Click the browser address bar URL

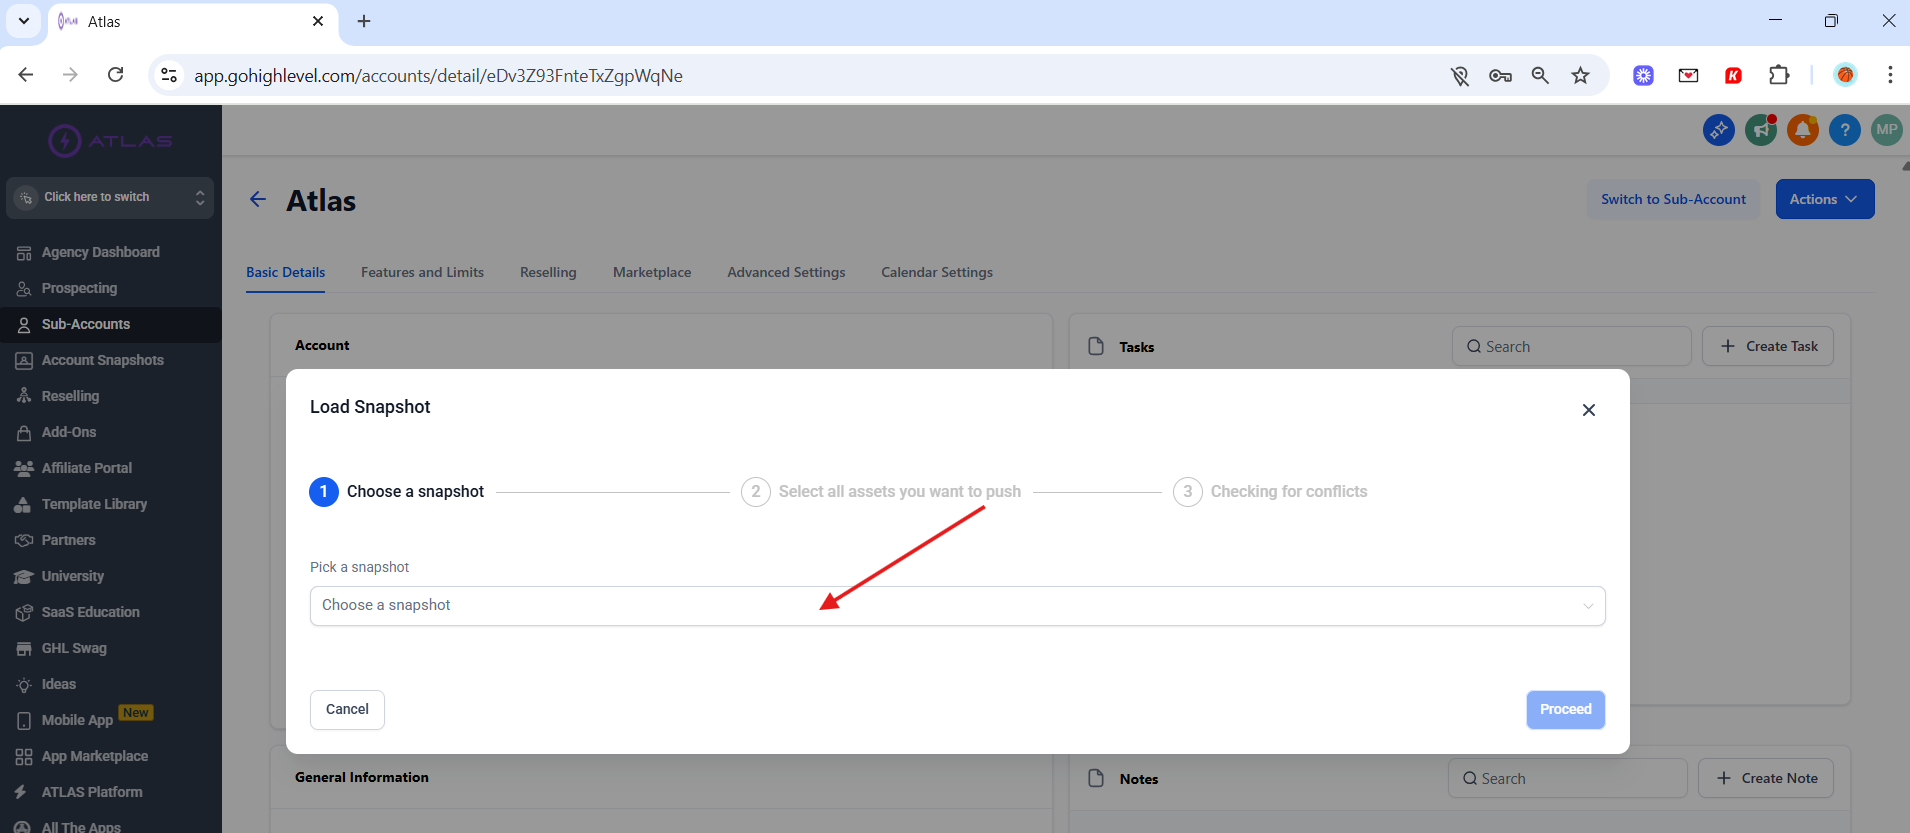coord(438,76)
